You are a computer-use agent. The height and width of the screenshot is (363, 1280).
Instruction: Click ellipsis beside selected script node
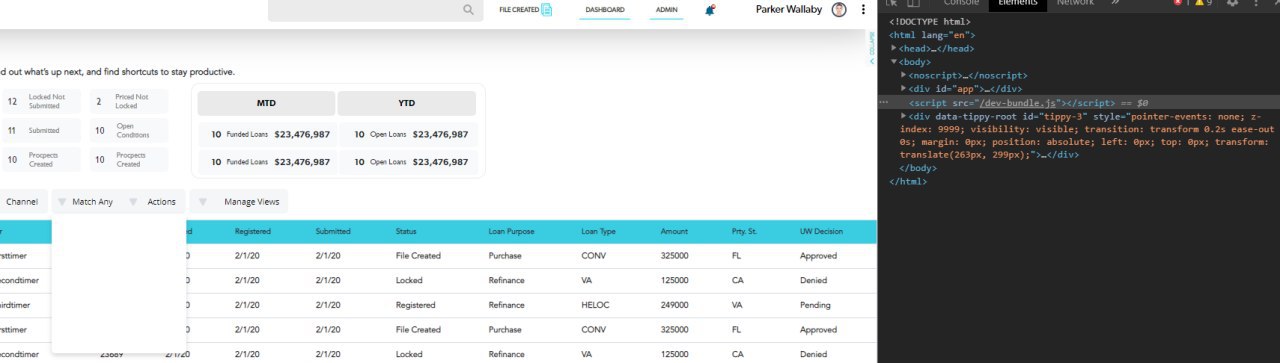(x=883, y=102)
